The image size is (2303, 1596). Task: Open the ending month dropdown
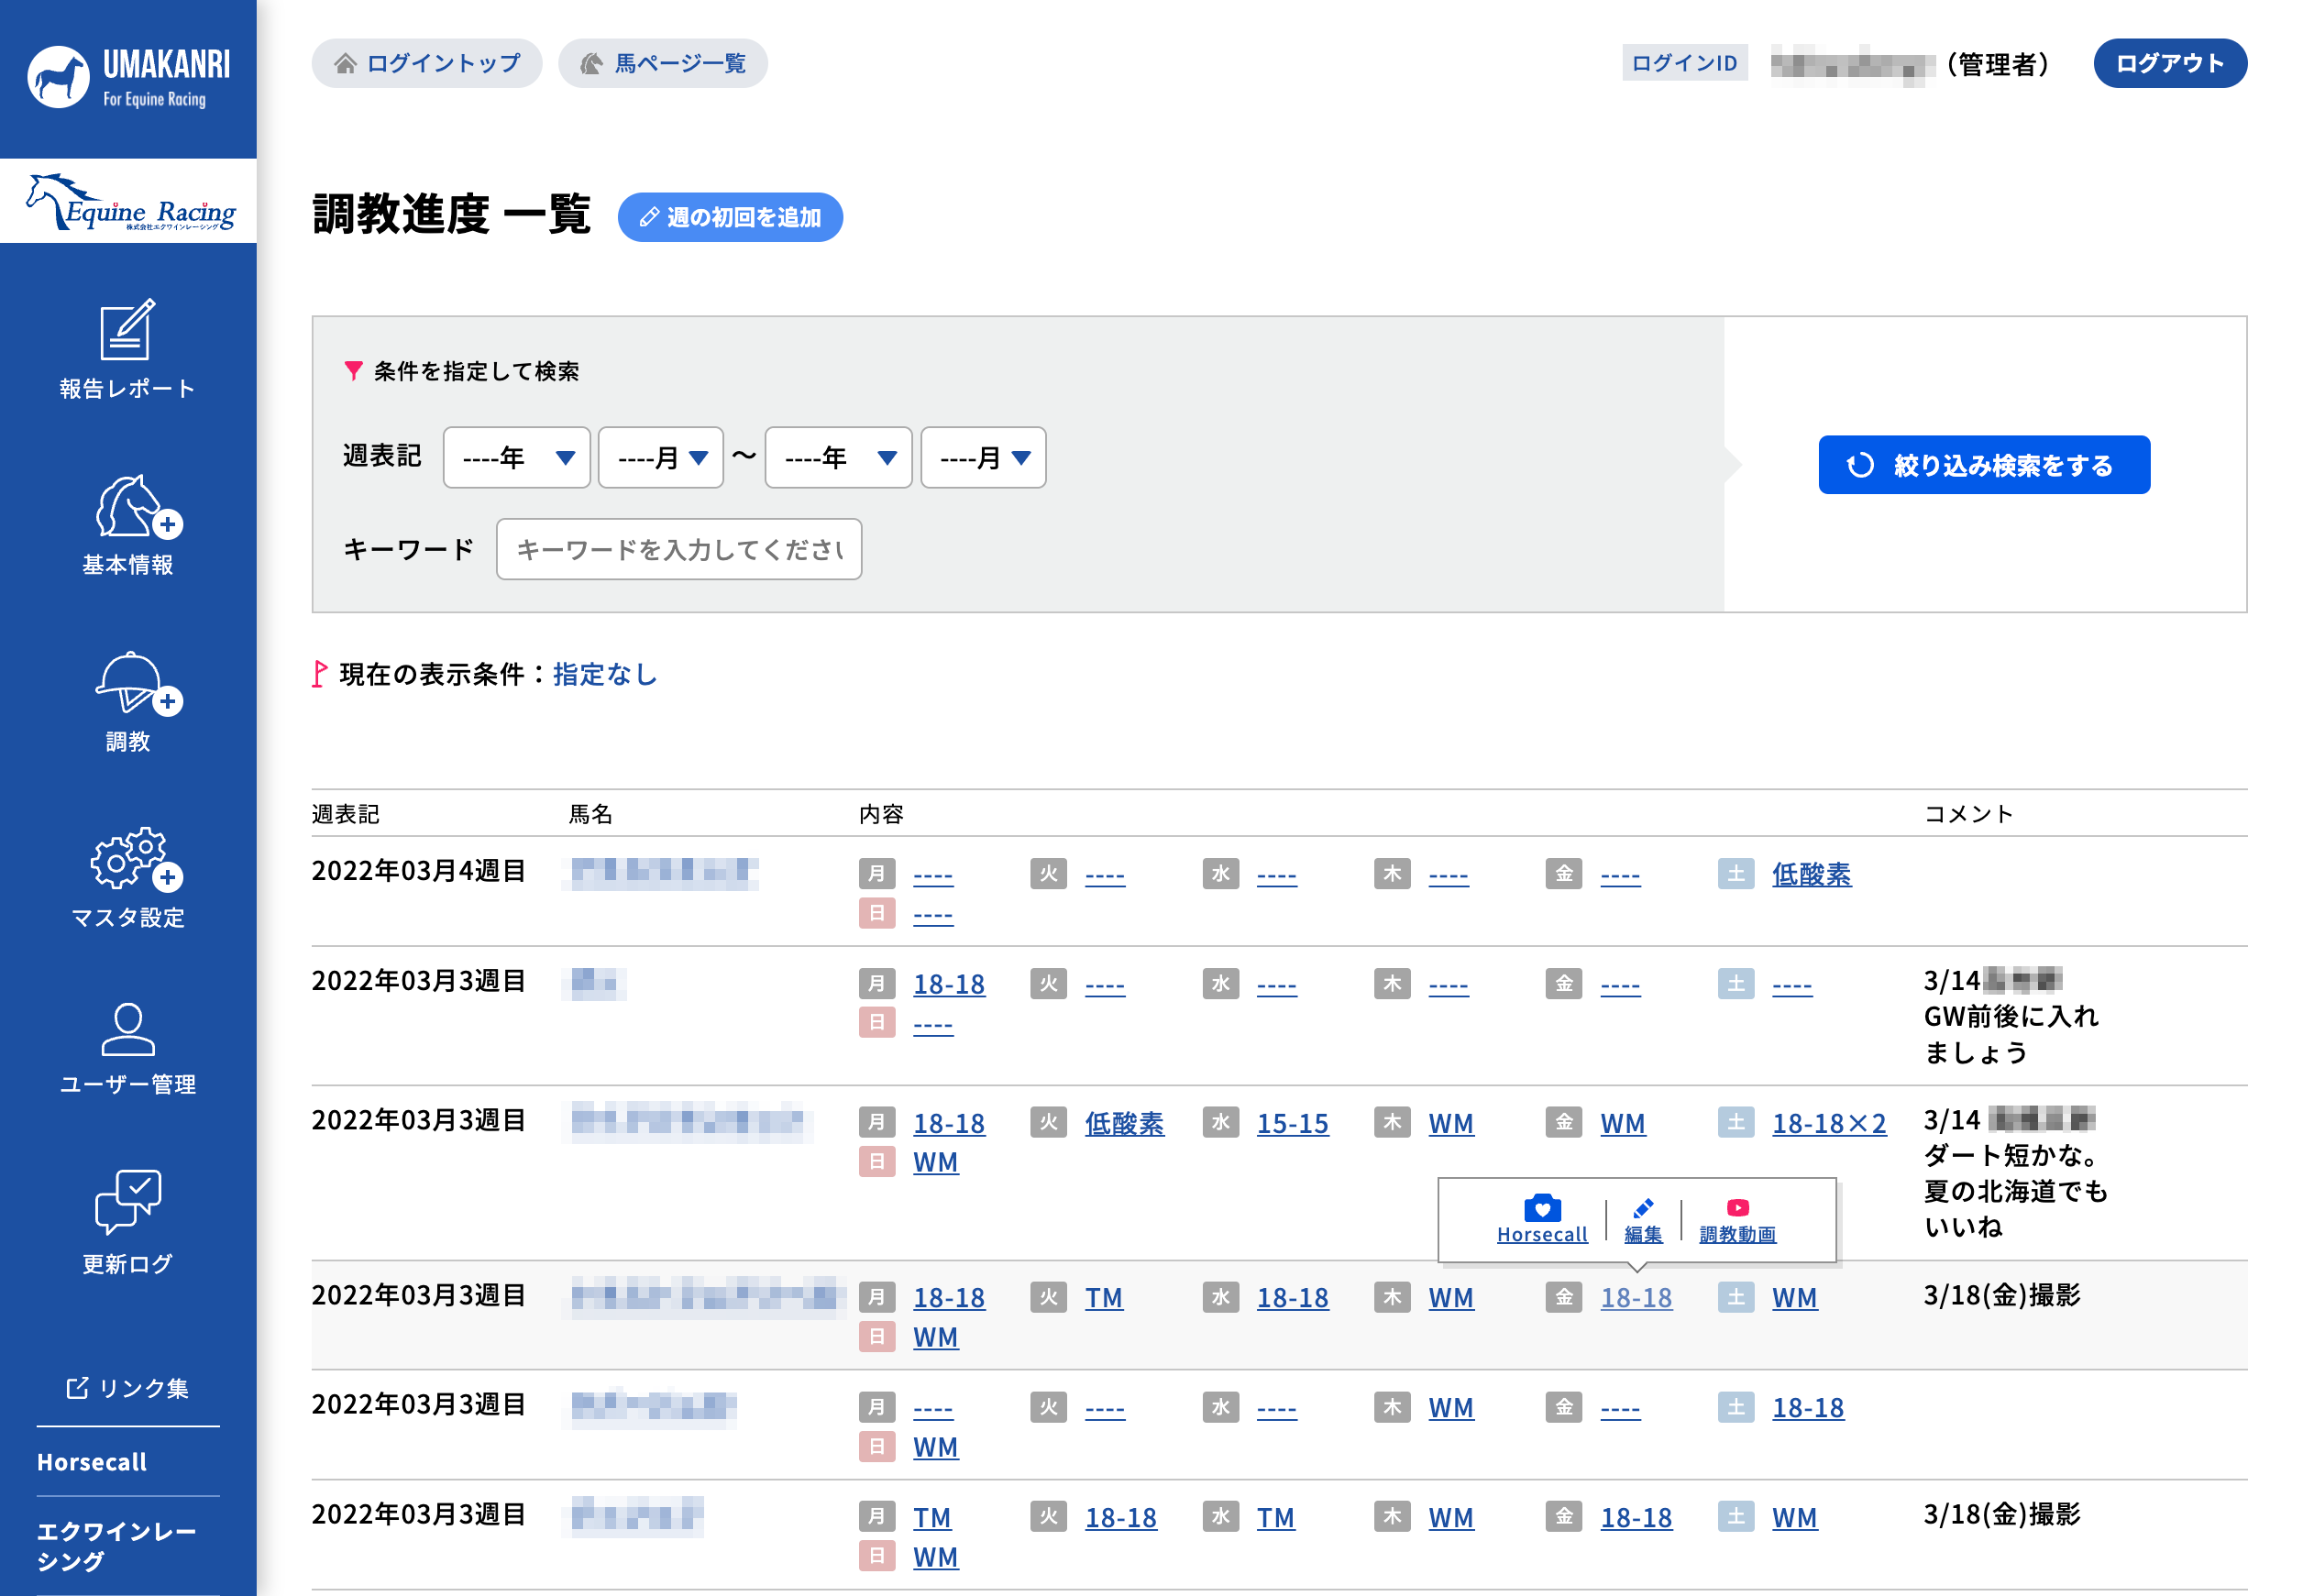tap(982, 457)
